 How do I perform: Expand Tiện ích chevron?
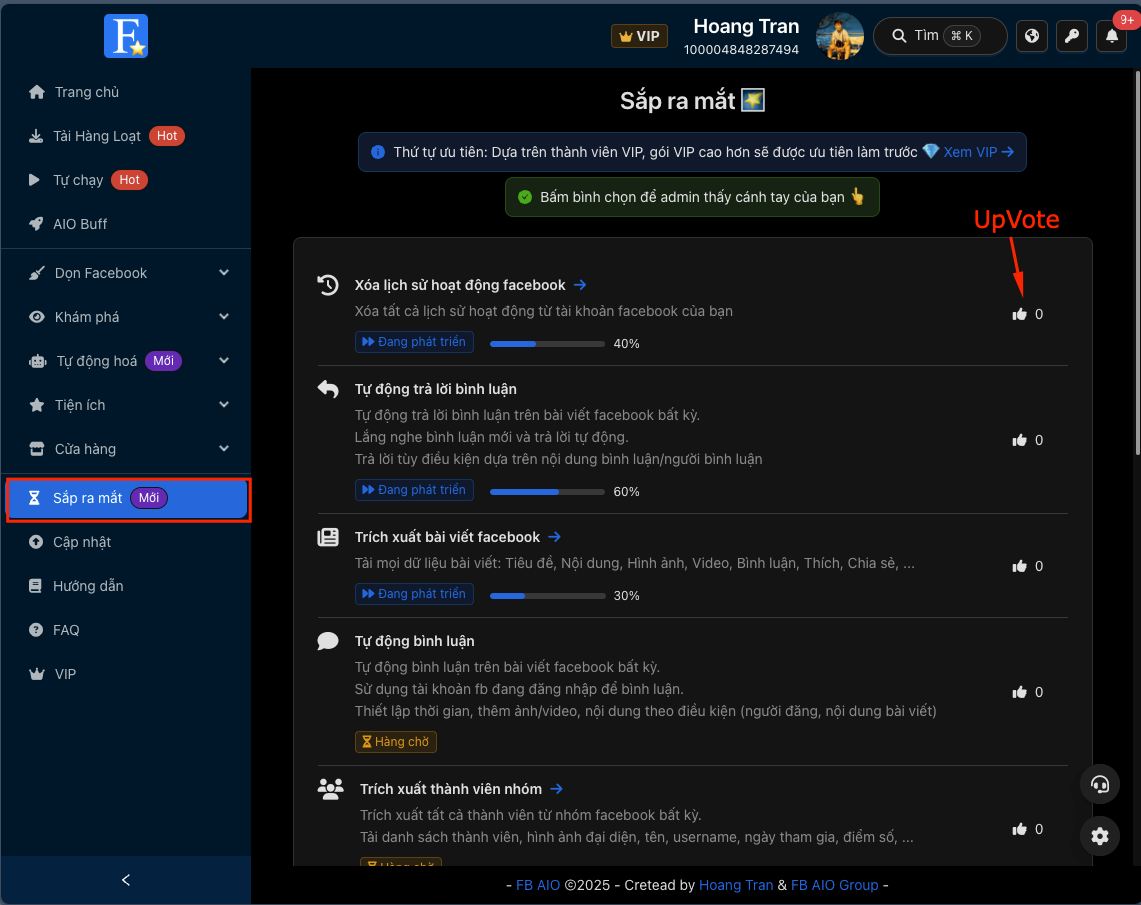(224, 404)
